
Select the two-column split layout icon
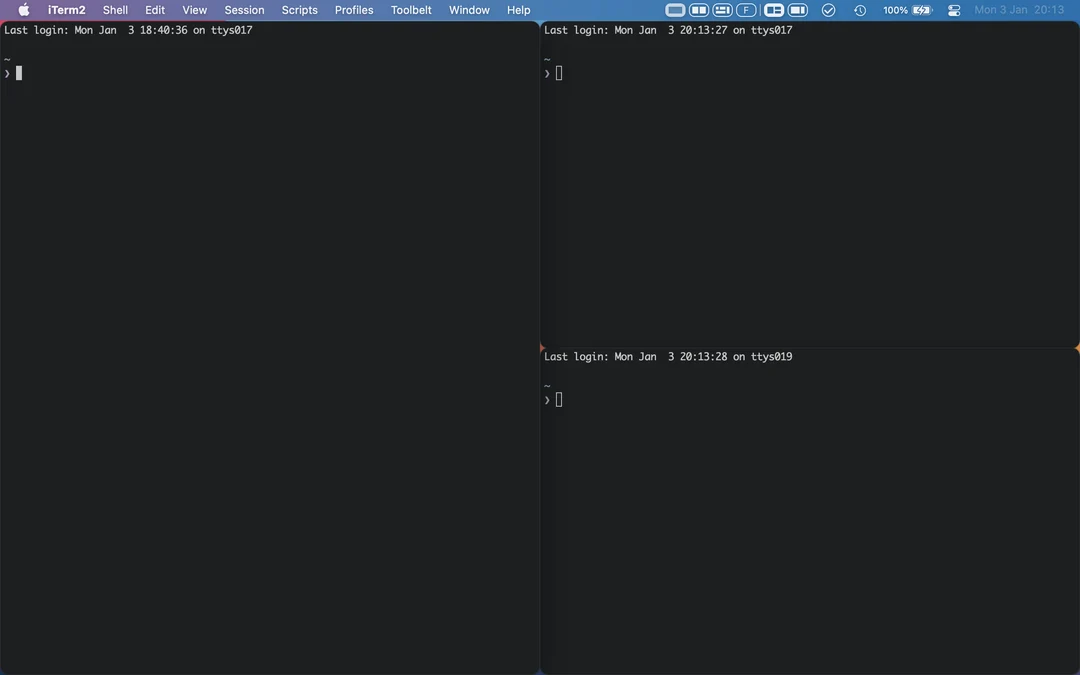pos(699,9)
